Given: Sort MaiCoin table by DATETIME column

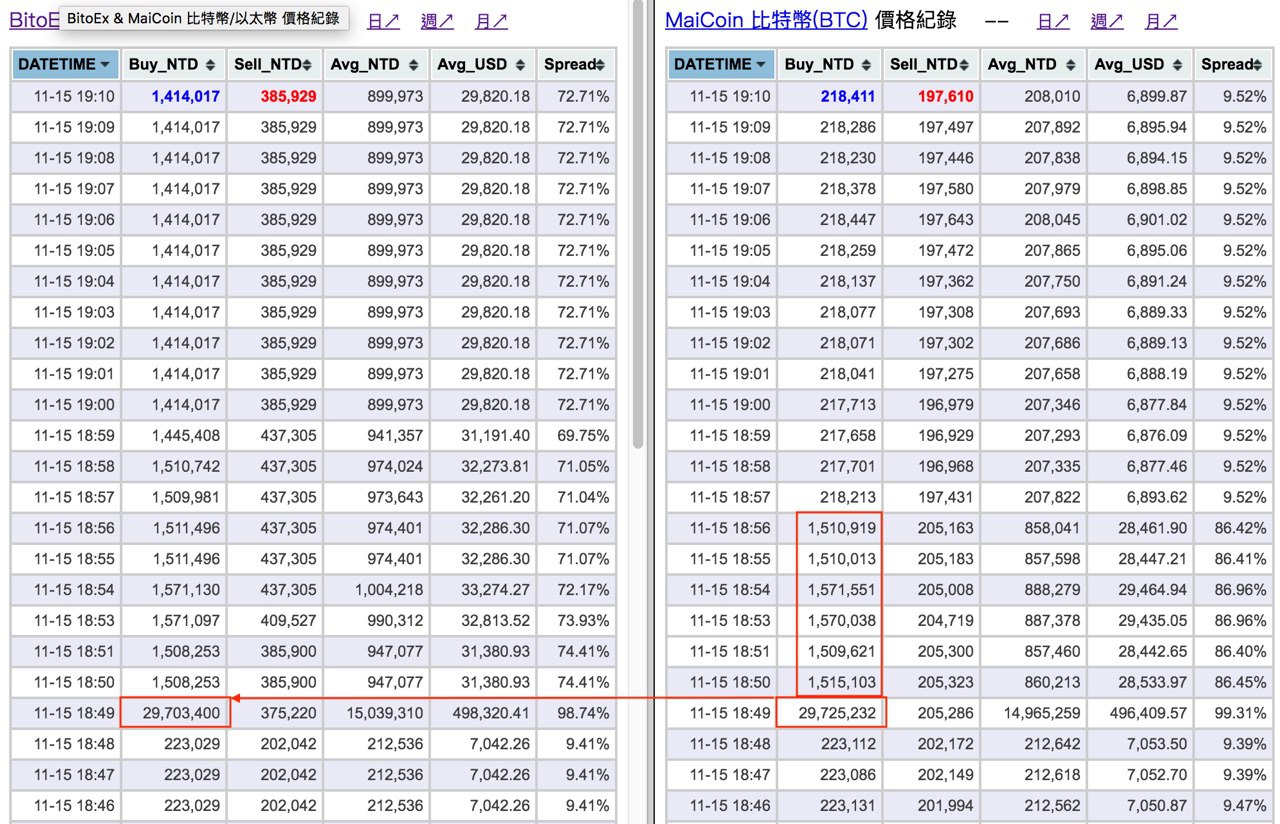Looking at the screenshot, I should (x=722, y=65).
